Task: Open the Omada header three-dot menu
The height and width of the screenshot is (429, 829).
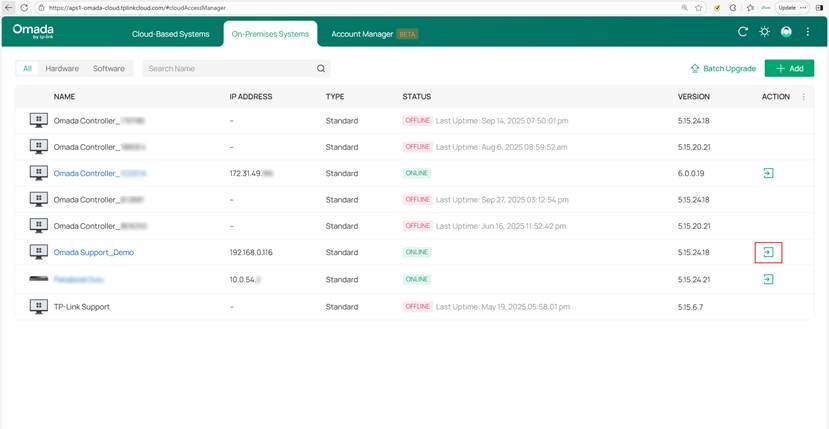Action: [x=808, y=32]
